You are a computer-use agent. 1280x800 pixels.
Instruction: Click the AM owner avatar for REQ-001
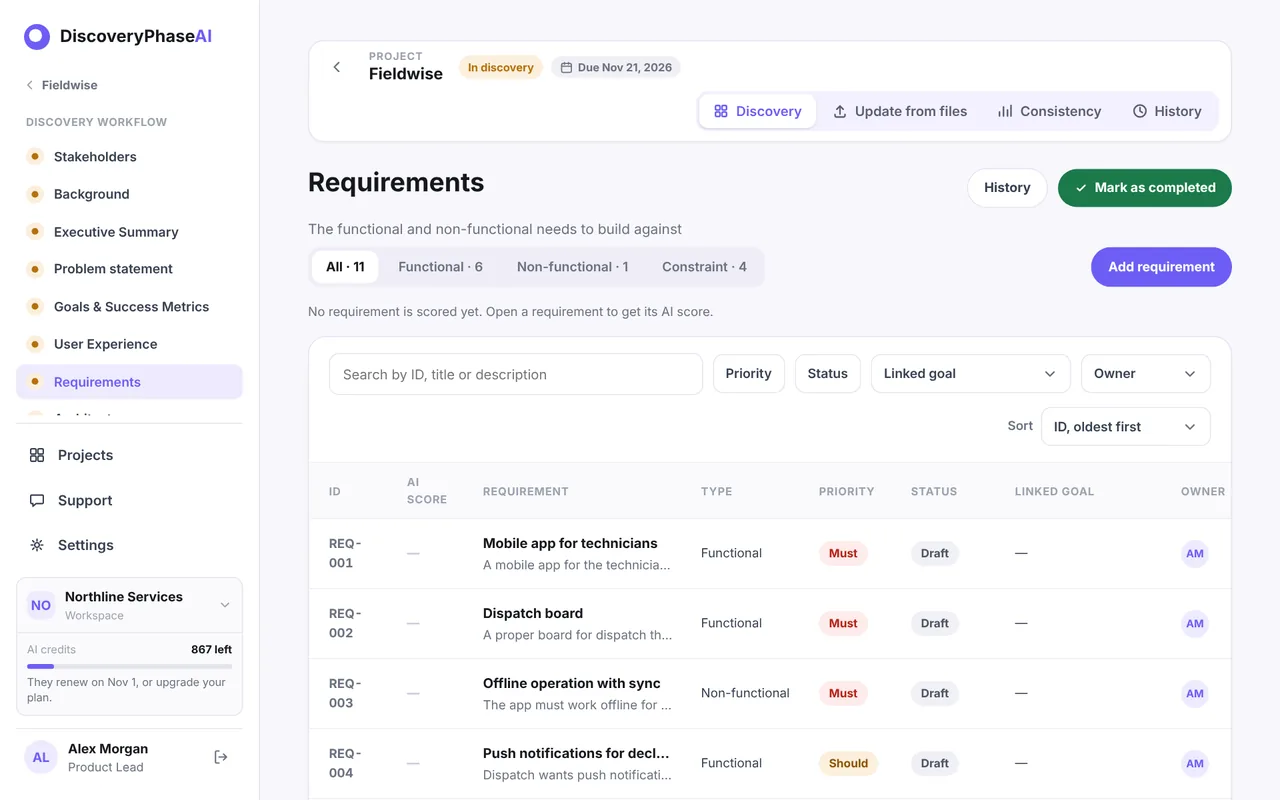(1195, 554)
